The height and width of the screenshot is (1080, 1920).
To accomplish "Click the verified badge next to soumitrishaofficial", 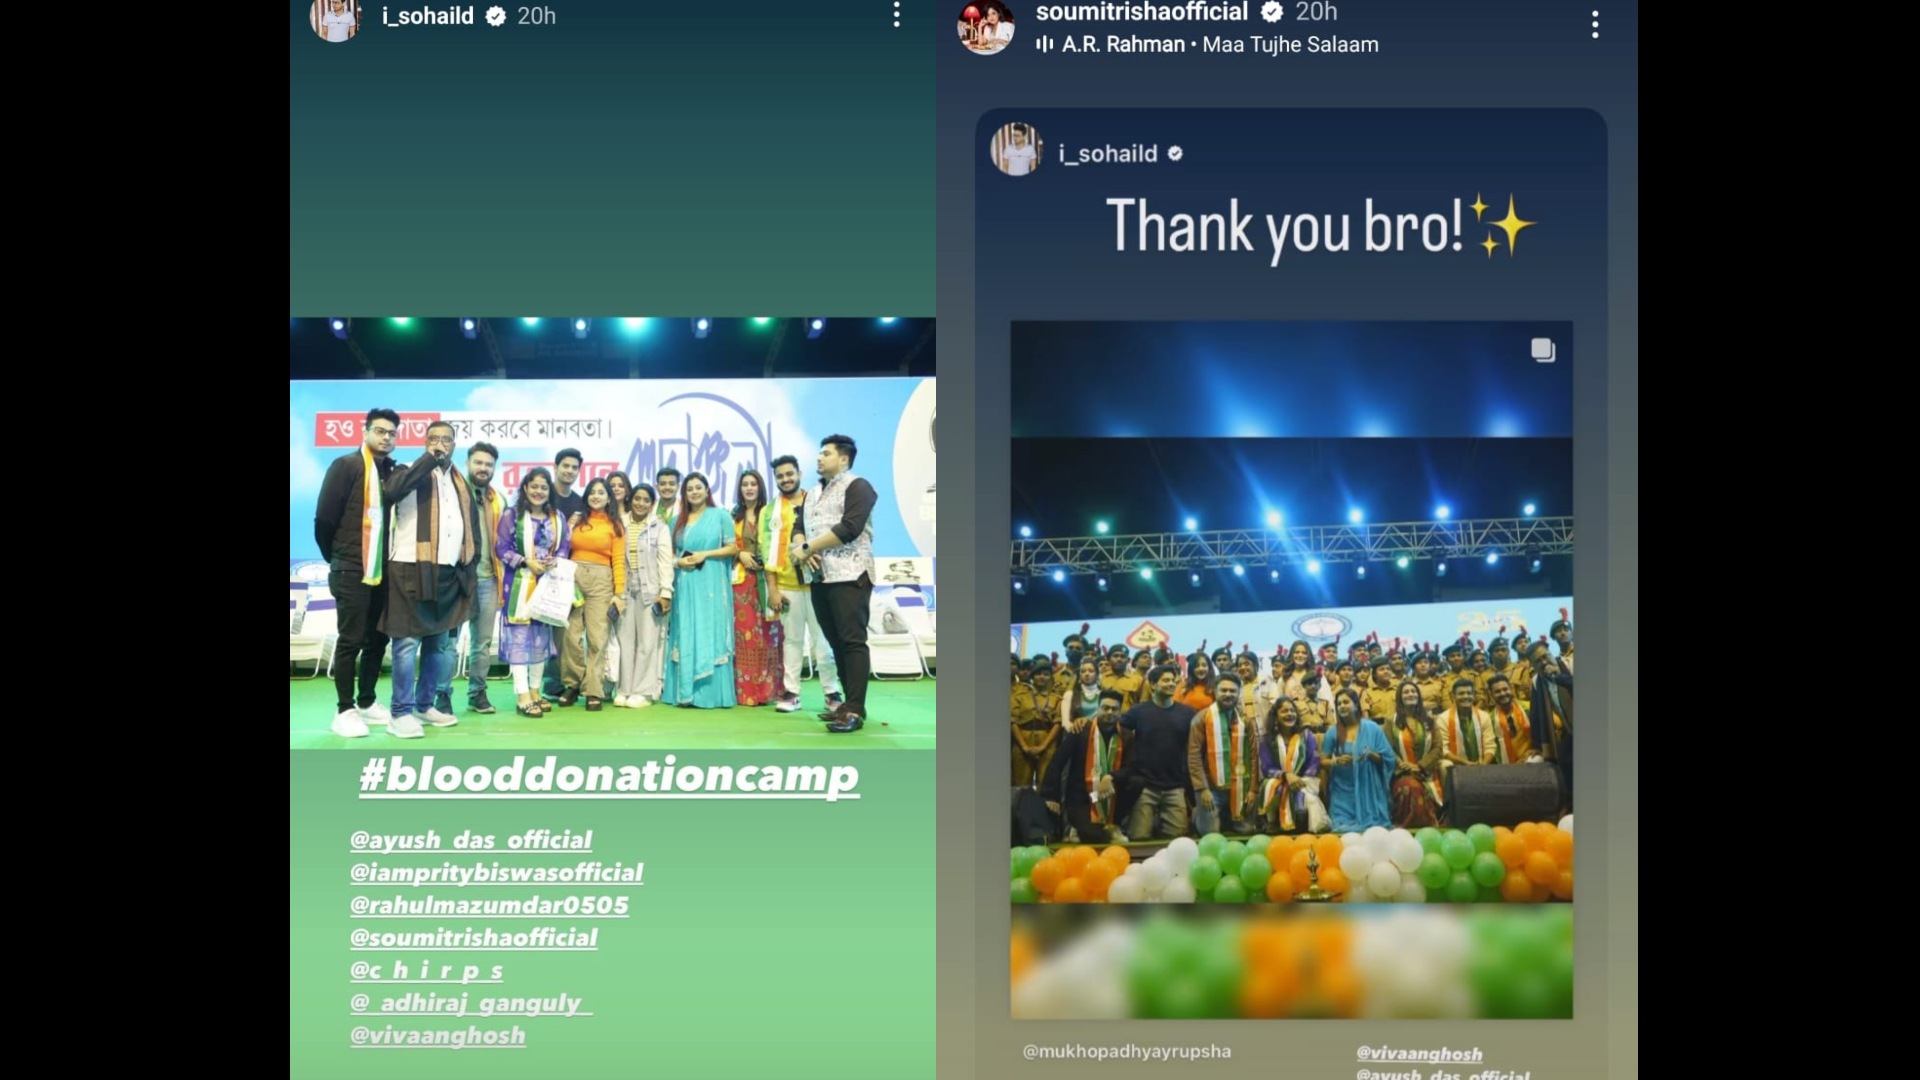I will 1272,12.
